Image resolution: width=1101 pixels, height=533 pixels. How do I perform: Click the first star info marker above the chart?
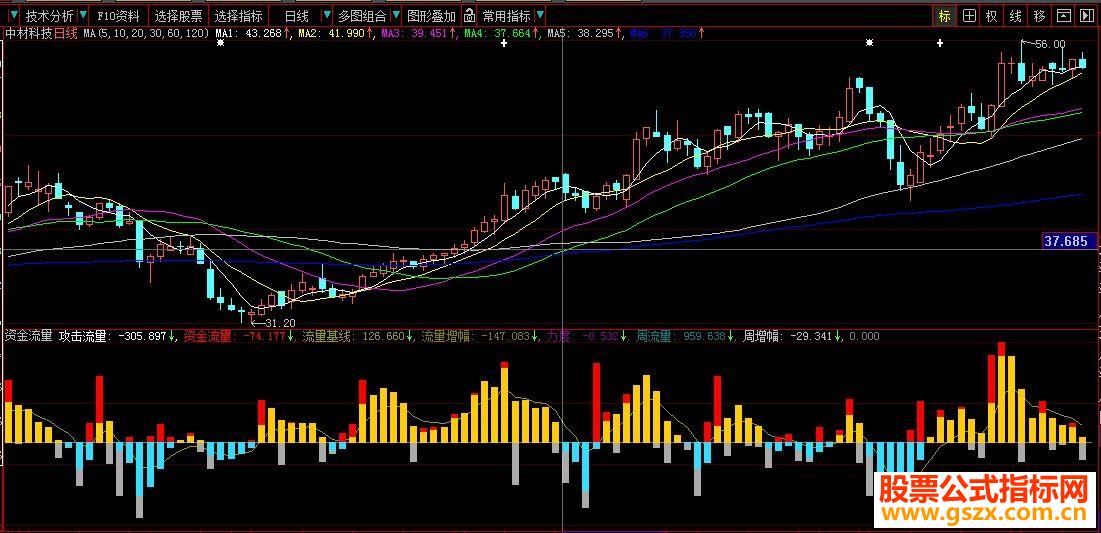(x=220, y=43)
